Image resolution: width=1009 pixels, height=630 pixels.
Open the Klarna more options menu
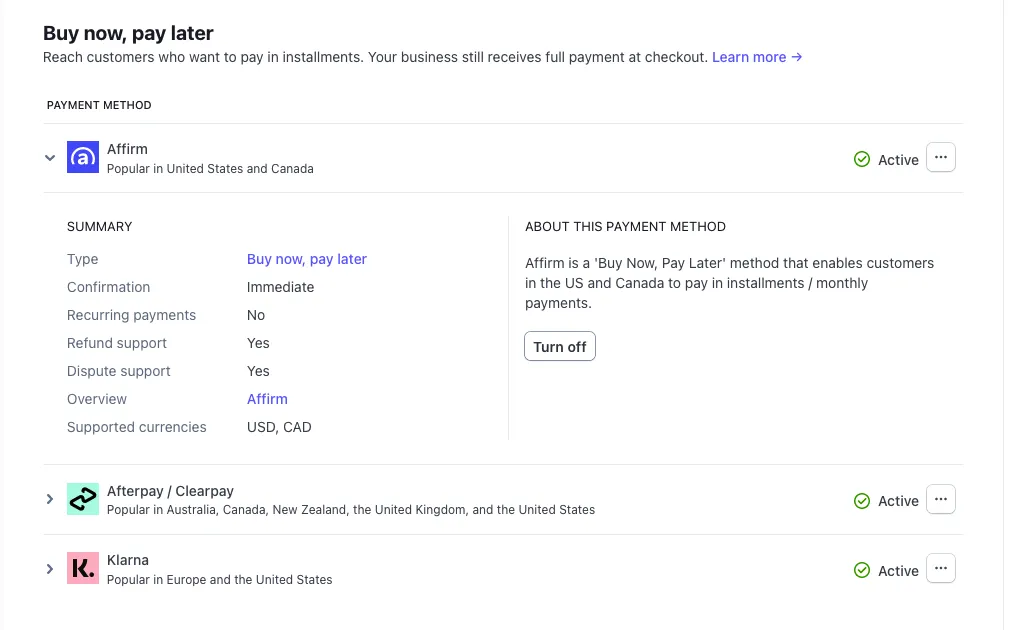click(940, 568)
